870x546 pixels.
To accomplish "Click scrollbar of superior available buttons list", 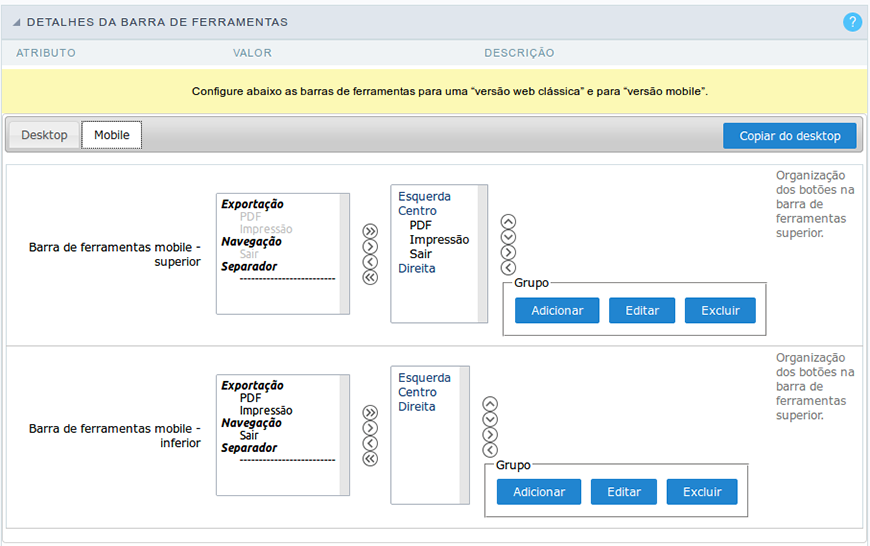I will [345, 254].
